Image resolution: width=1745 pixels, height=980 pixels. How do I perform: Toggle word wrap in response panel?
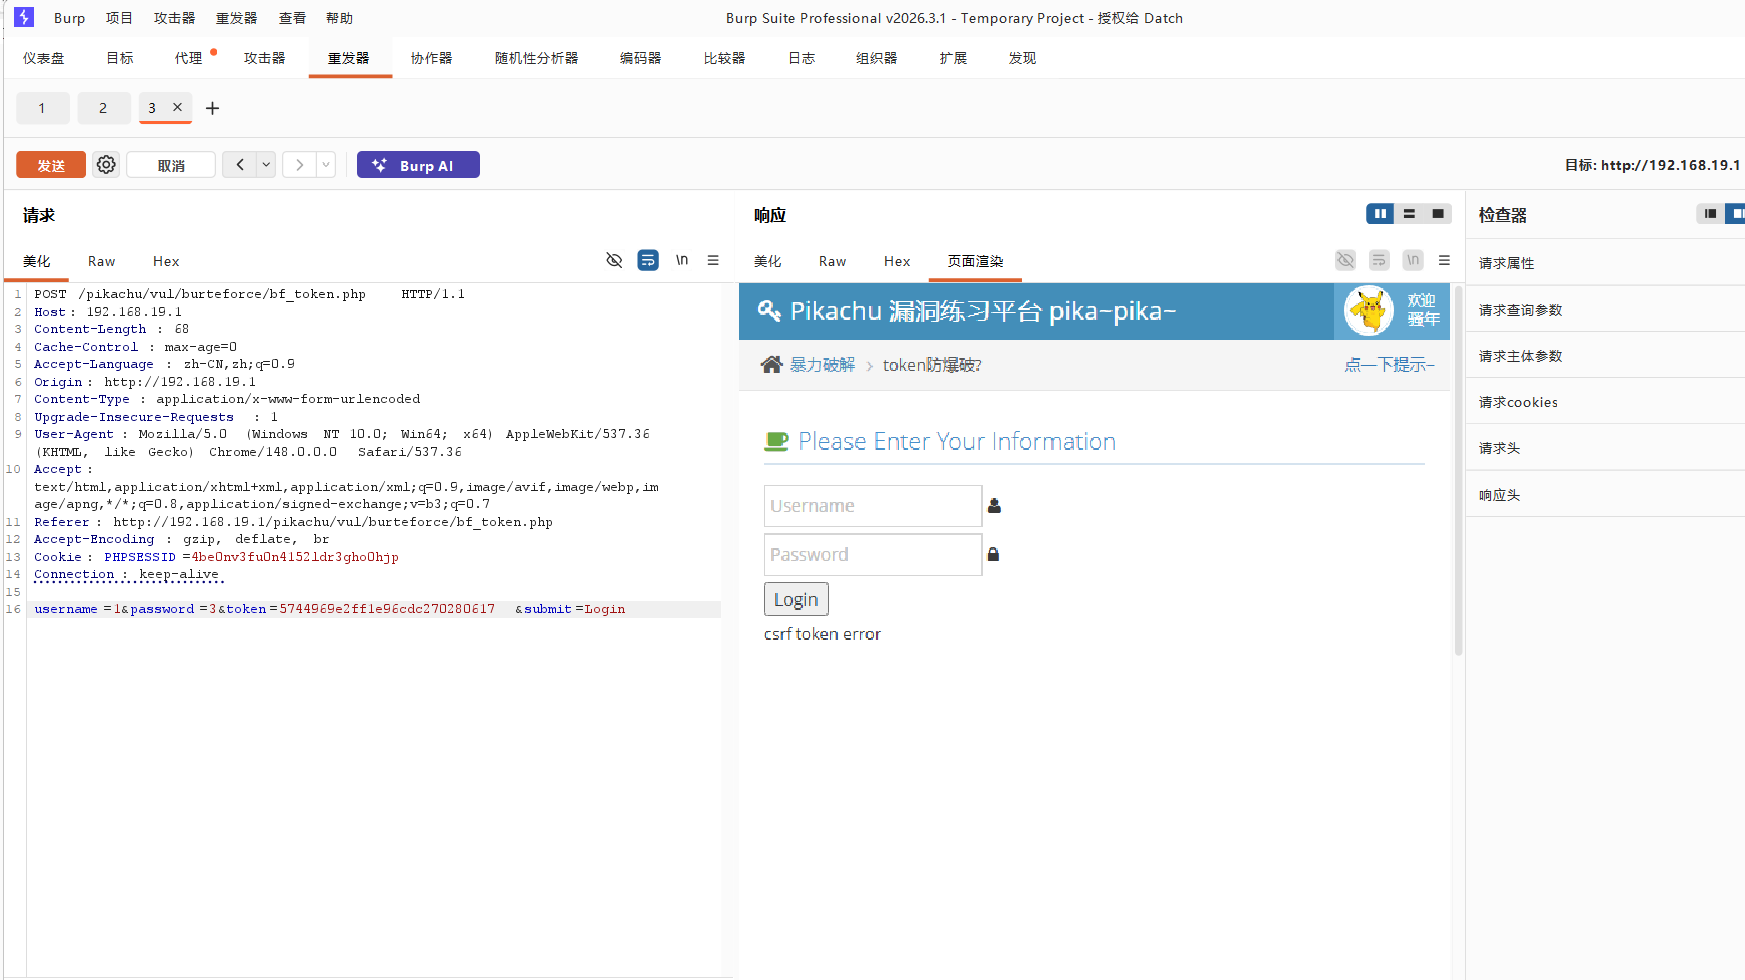coord(1379,261)
